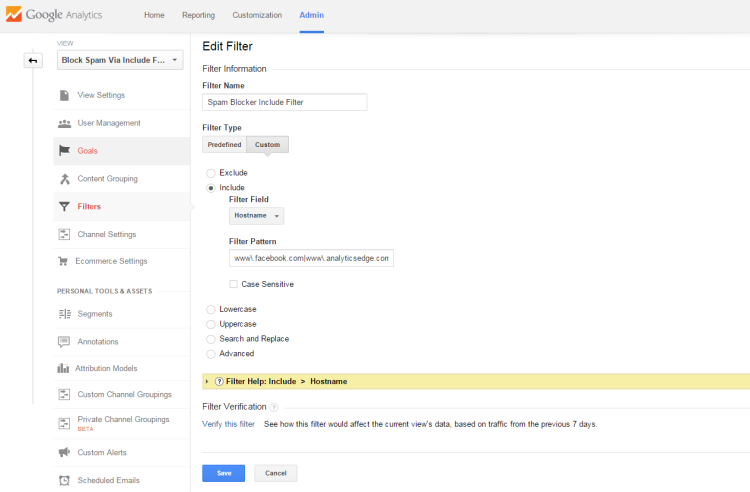
Task: Click the Filter Verification help question icon
Action: click(274, 407)
